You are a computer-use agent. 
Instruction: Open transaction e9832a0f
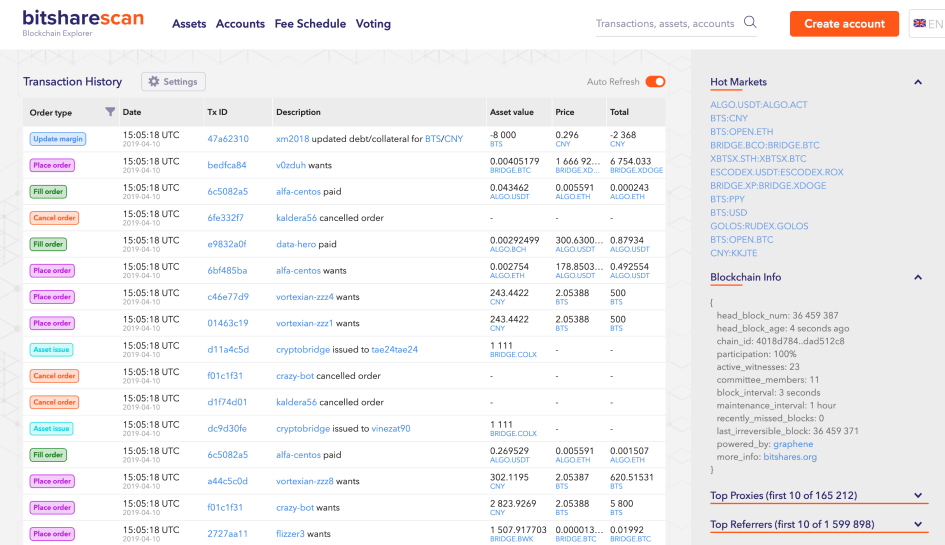(x=227, y=244)
